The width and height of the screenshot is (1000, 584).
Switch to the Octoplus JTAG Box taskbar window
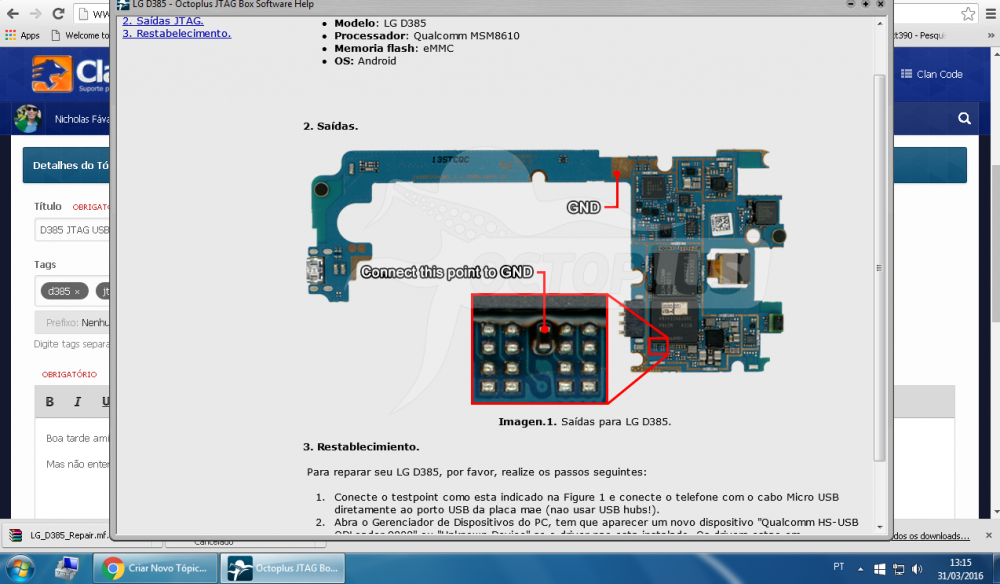click(283, 568)
